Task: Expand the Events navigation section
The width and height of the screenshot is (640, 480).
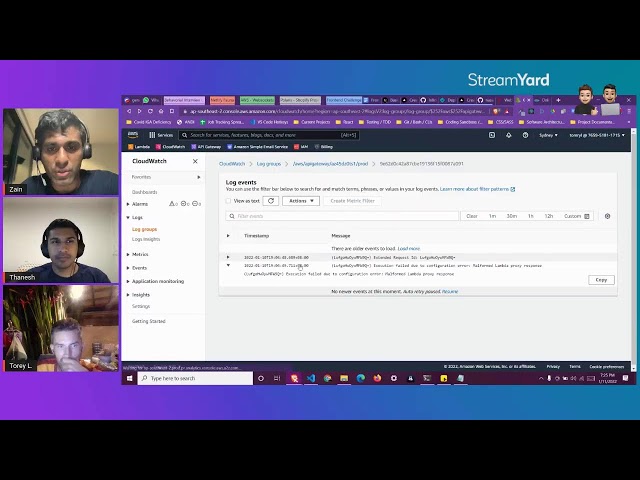Action: 128,268
